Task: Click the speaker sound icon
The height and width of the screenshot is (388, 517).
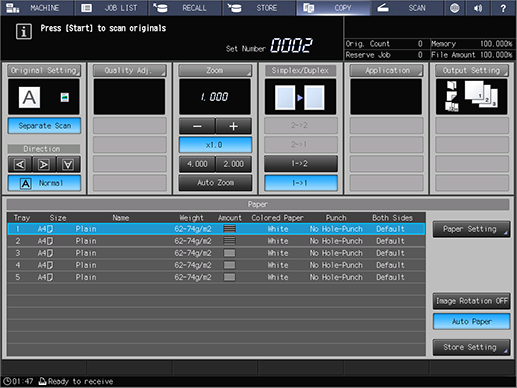Action: point(478,8)
